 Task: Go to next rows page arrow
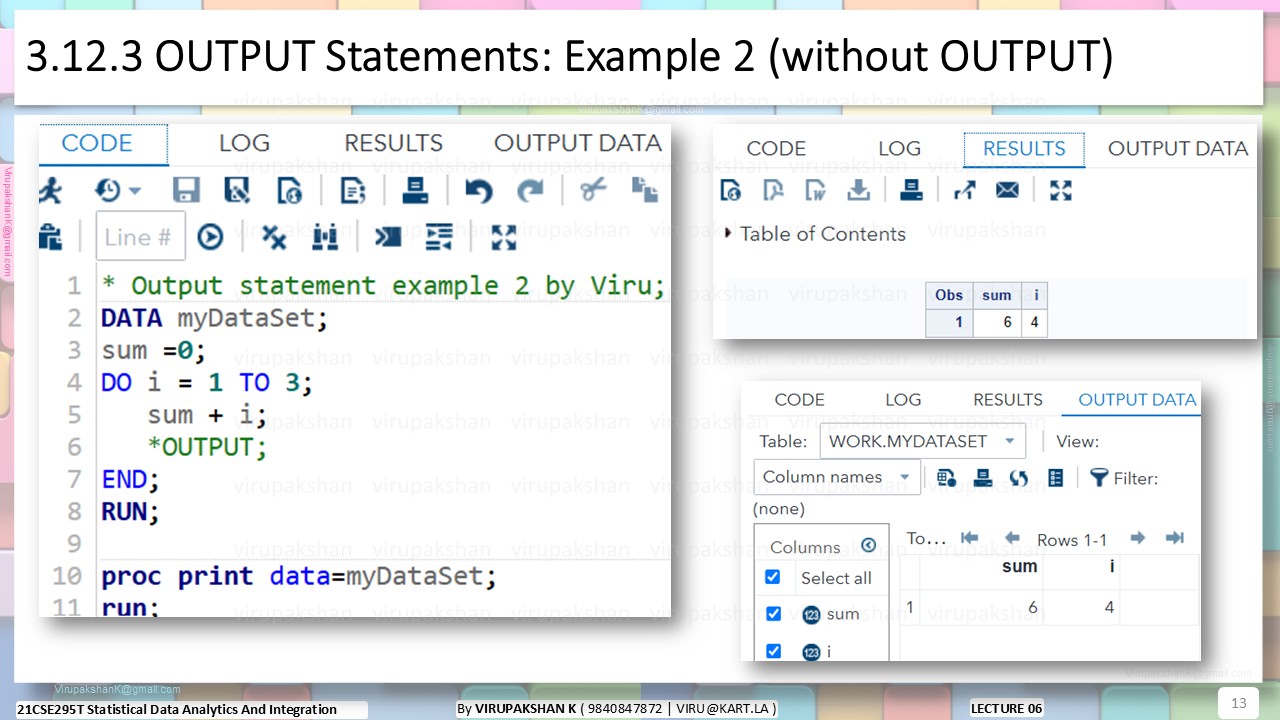1138,538
